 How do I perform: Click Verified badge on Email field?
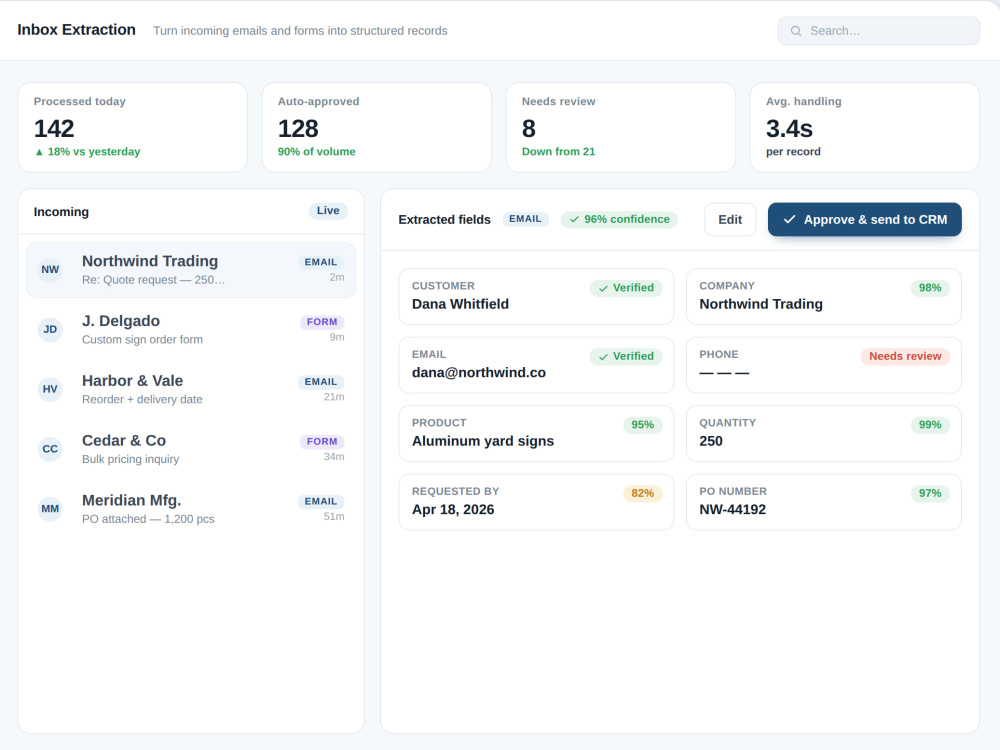pos(626,357)
